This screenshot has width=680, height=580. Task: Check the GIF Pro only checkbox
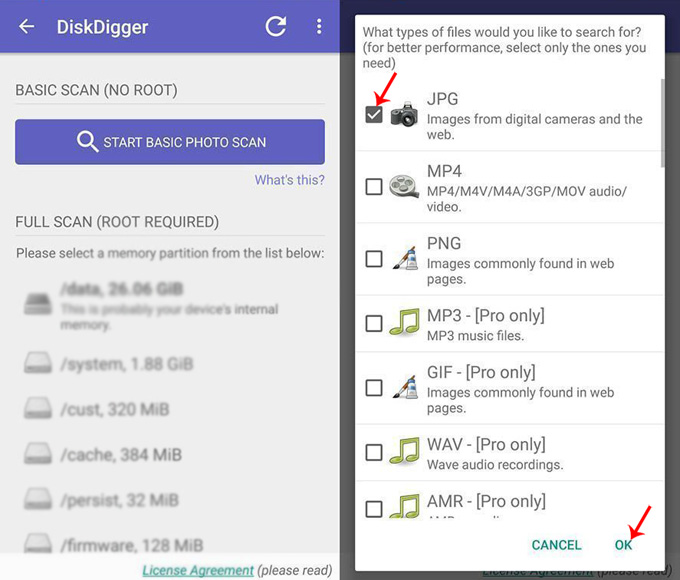point(374,387)
